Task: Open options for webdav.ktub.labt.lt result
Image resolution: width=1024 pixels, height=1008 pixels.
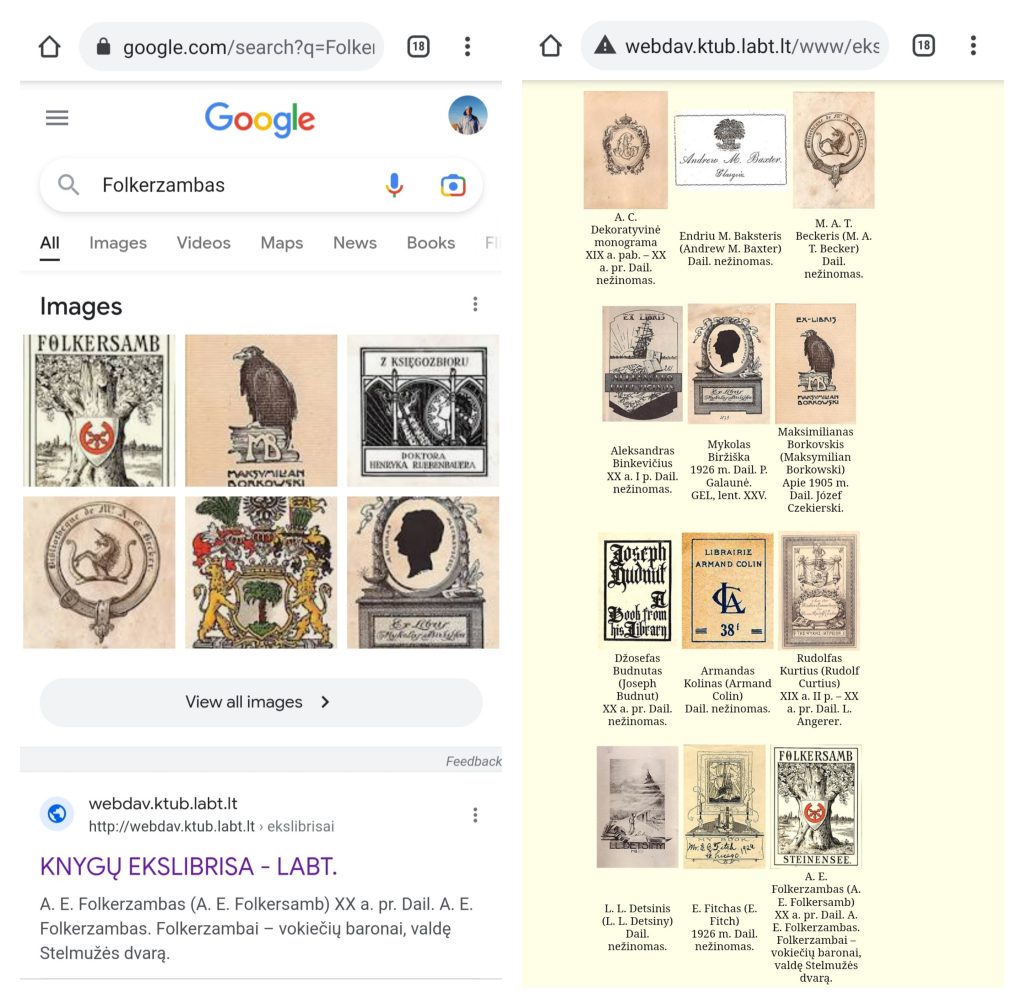Action: [475, 815]
